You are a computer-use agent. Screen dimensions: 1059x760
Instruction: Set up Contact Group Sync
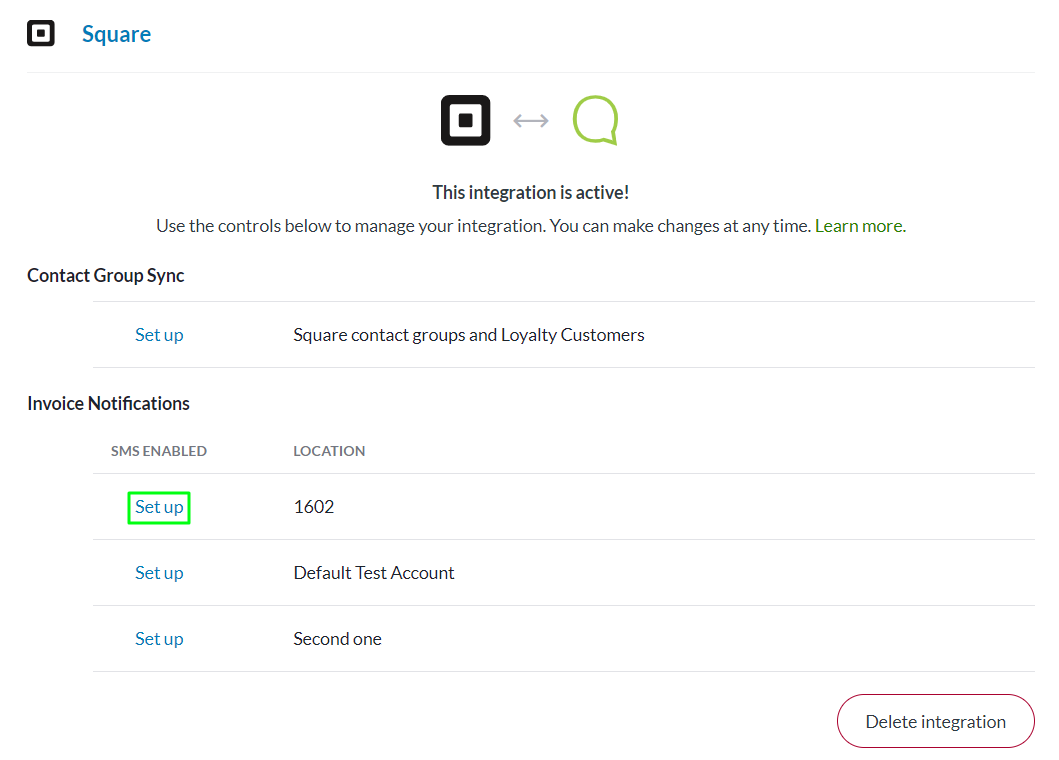click(x=159, y=335)
